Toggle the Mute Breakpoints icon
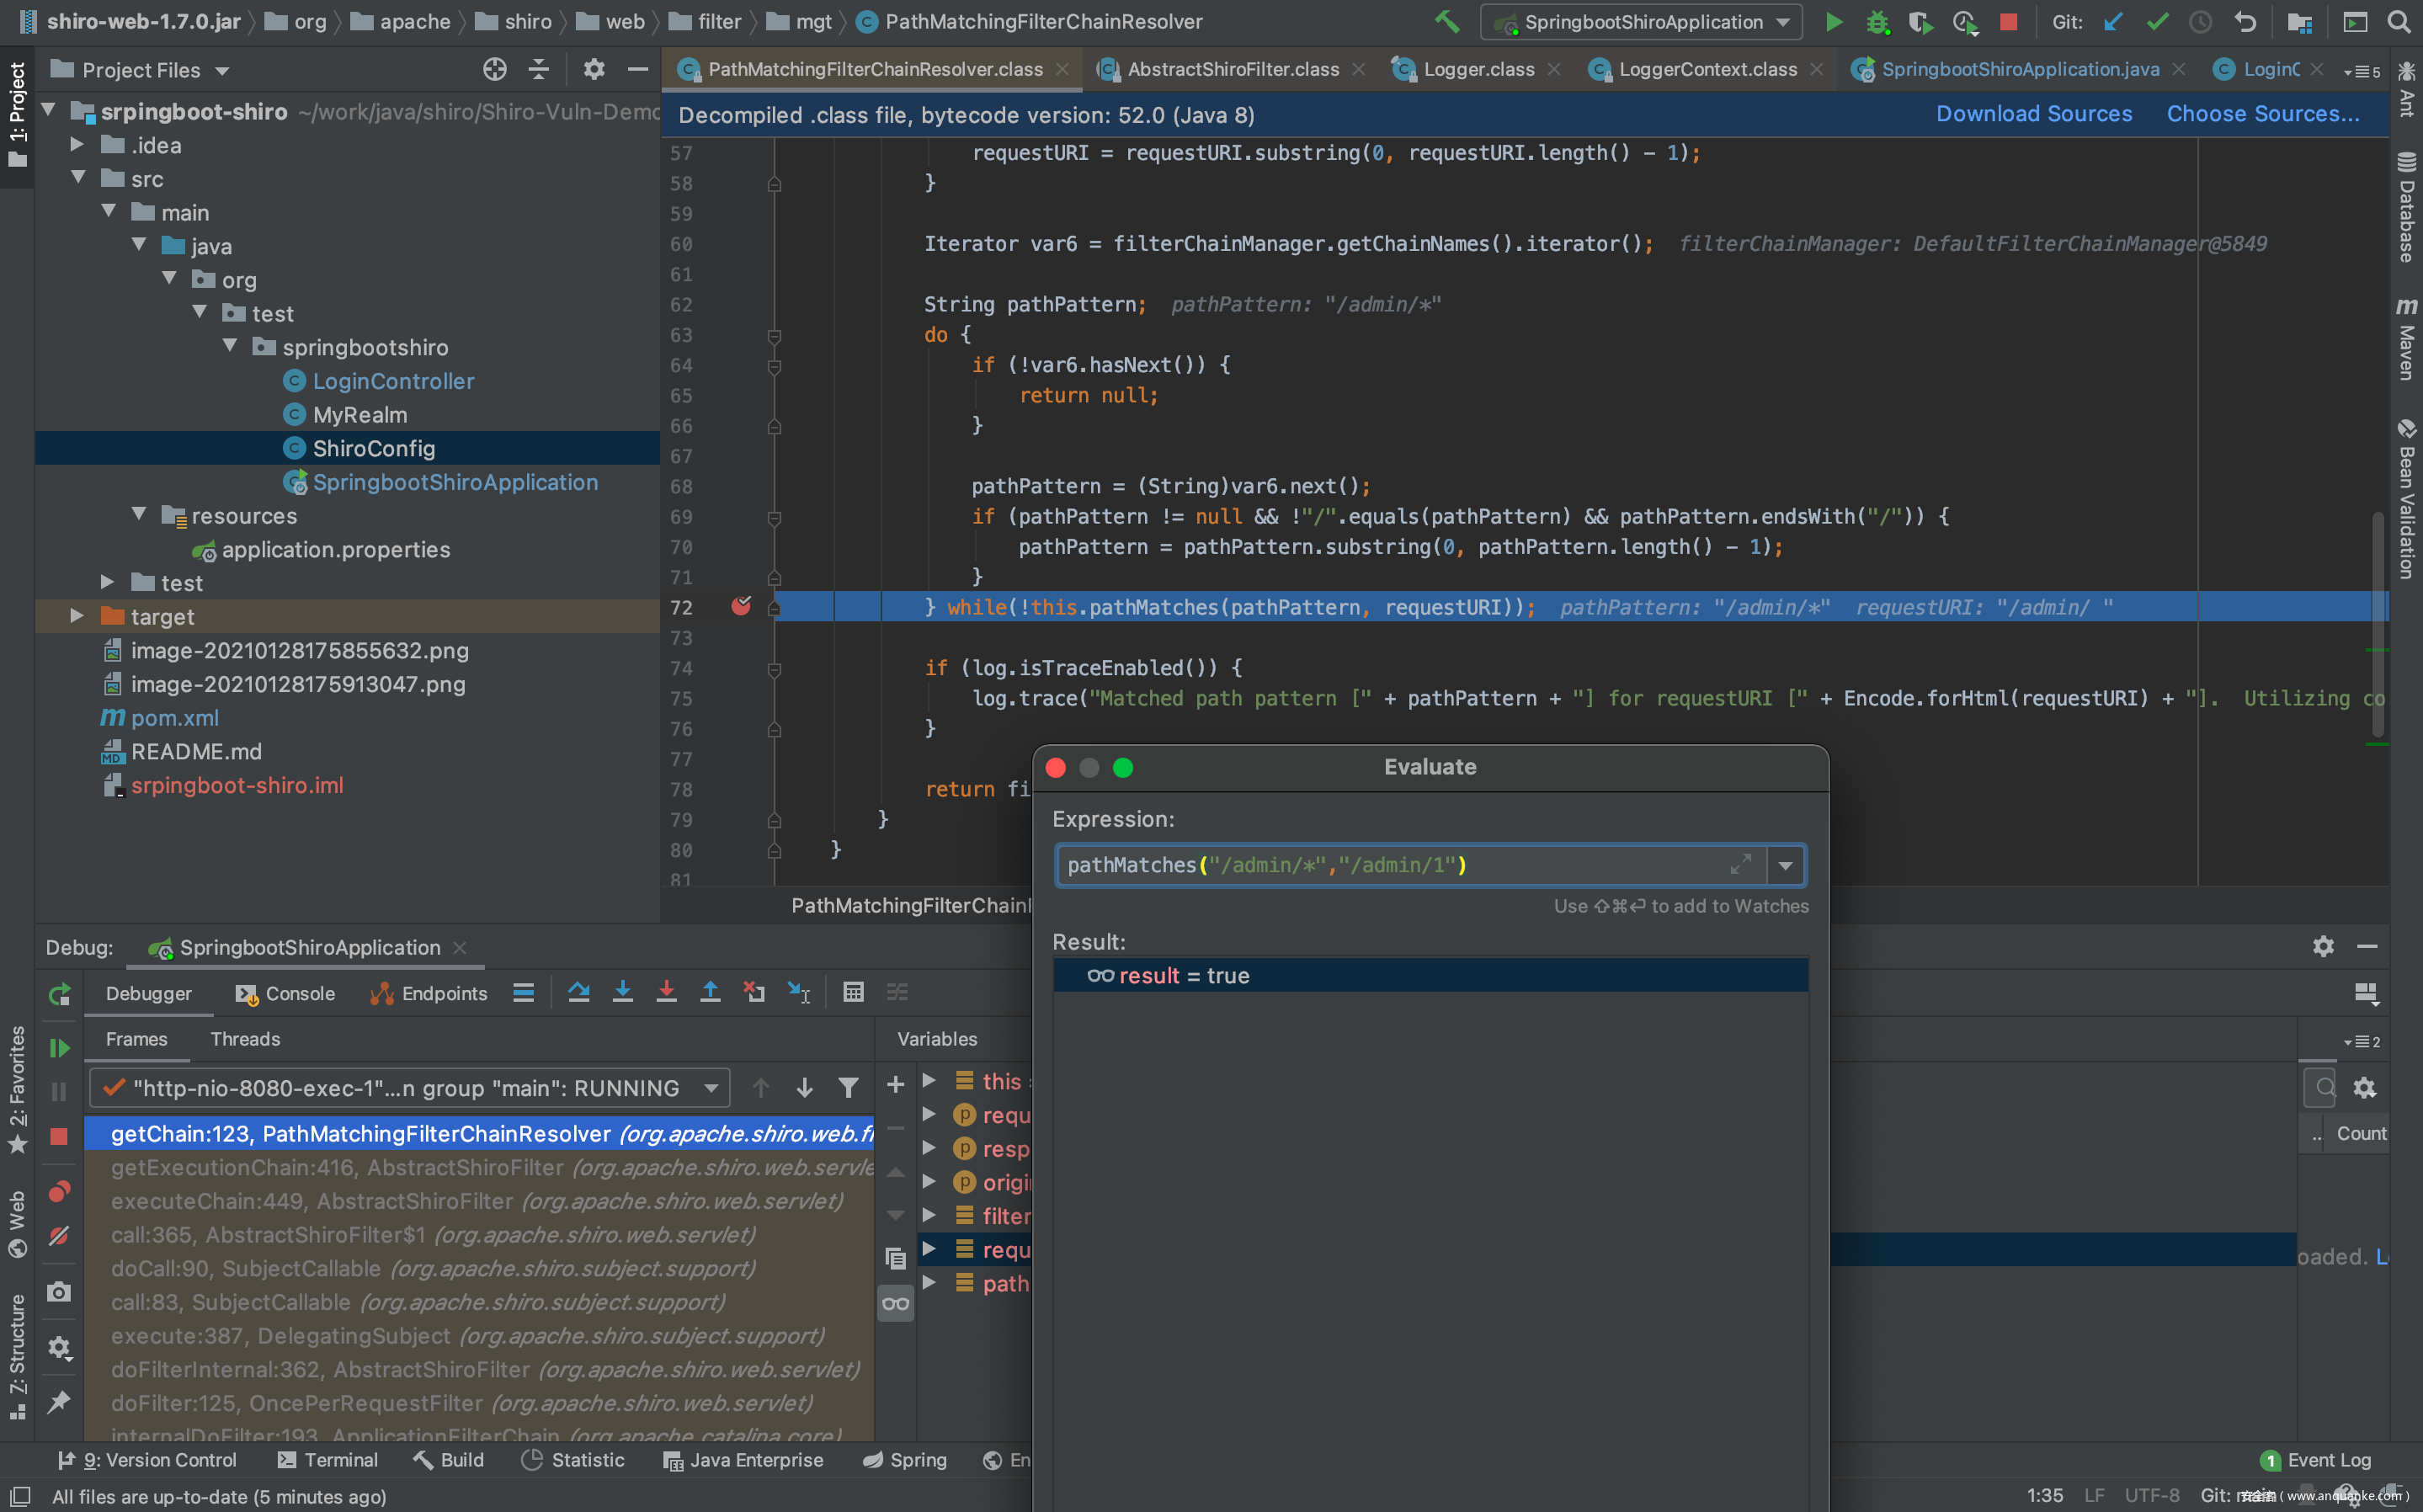The height and width of the screenshot is (1512, 2423). [59, 1236]
